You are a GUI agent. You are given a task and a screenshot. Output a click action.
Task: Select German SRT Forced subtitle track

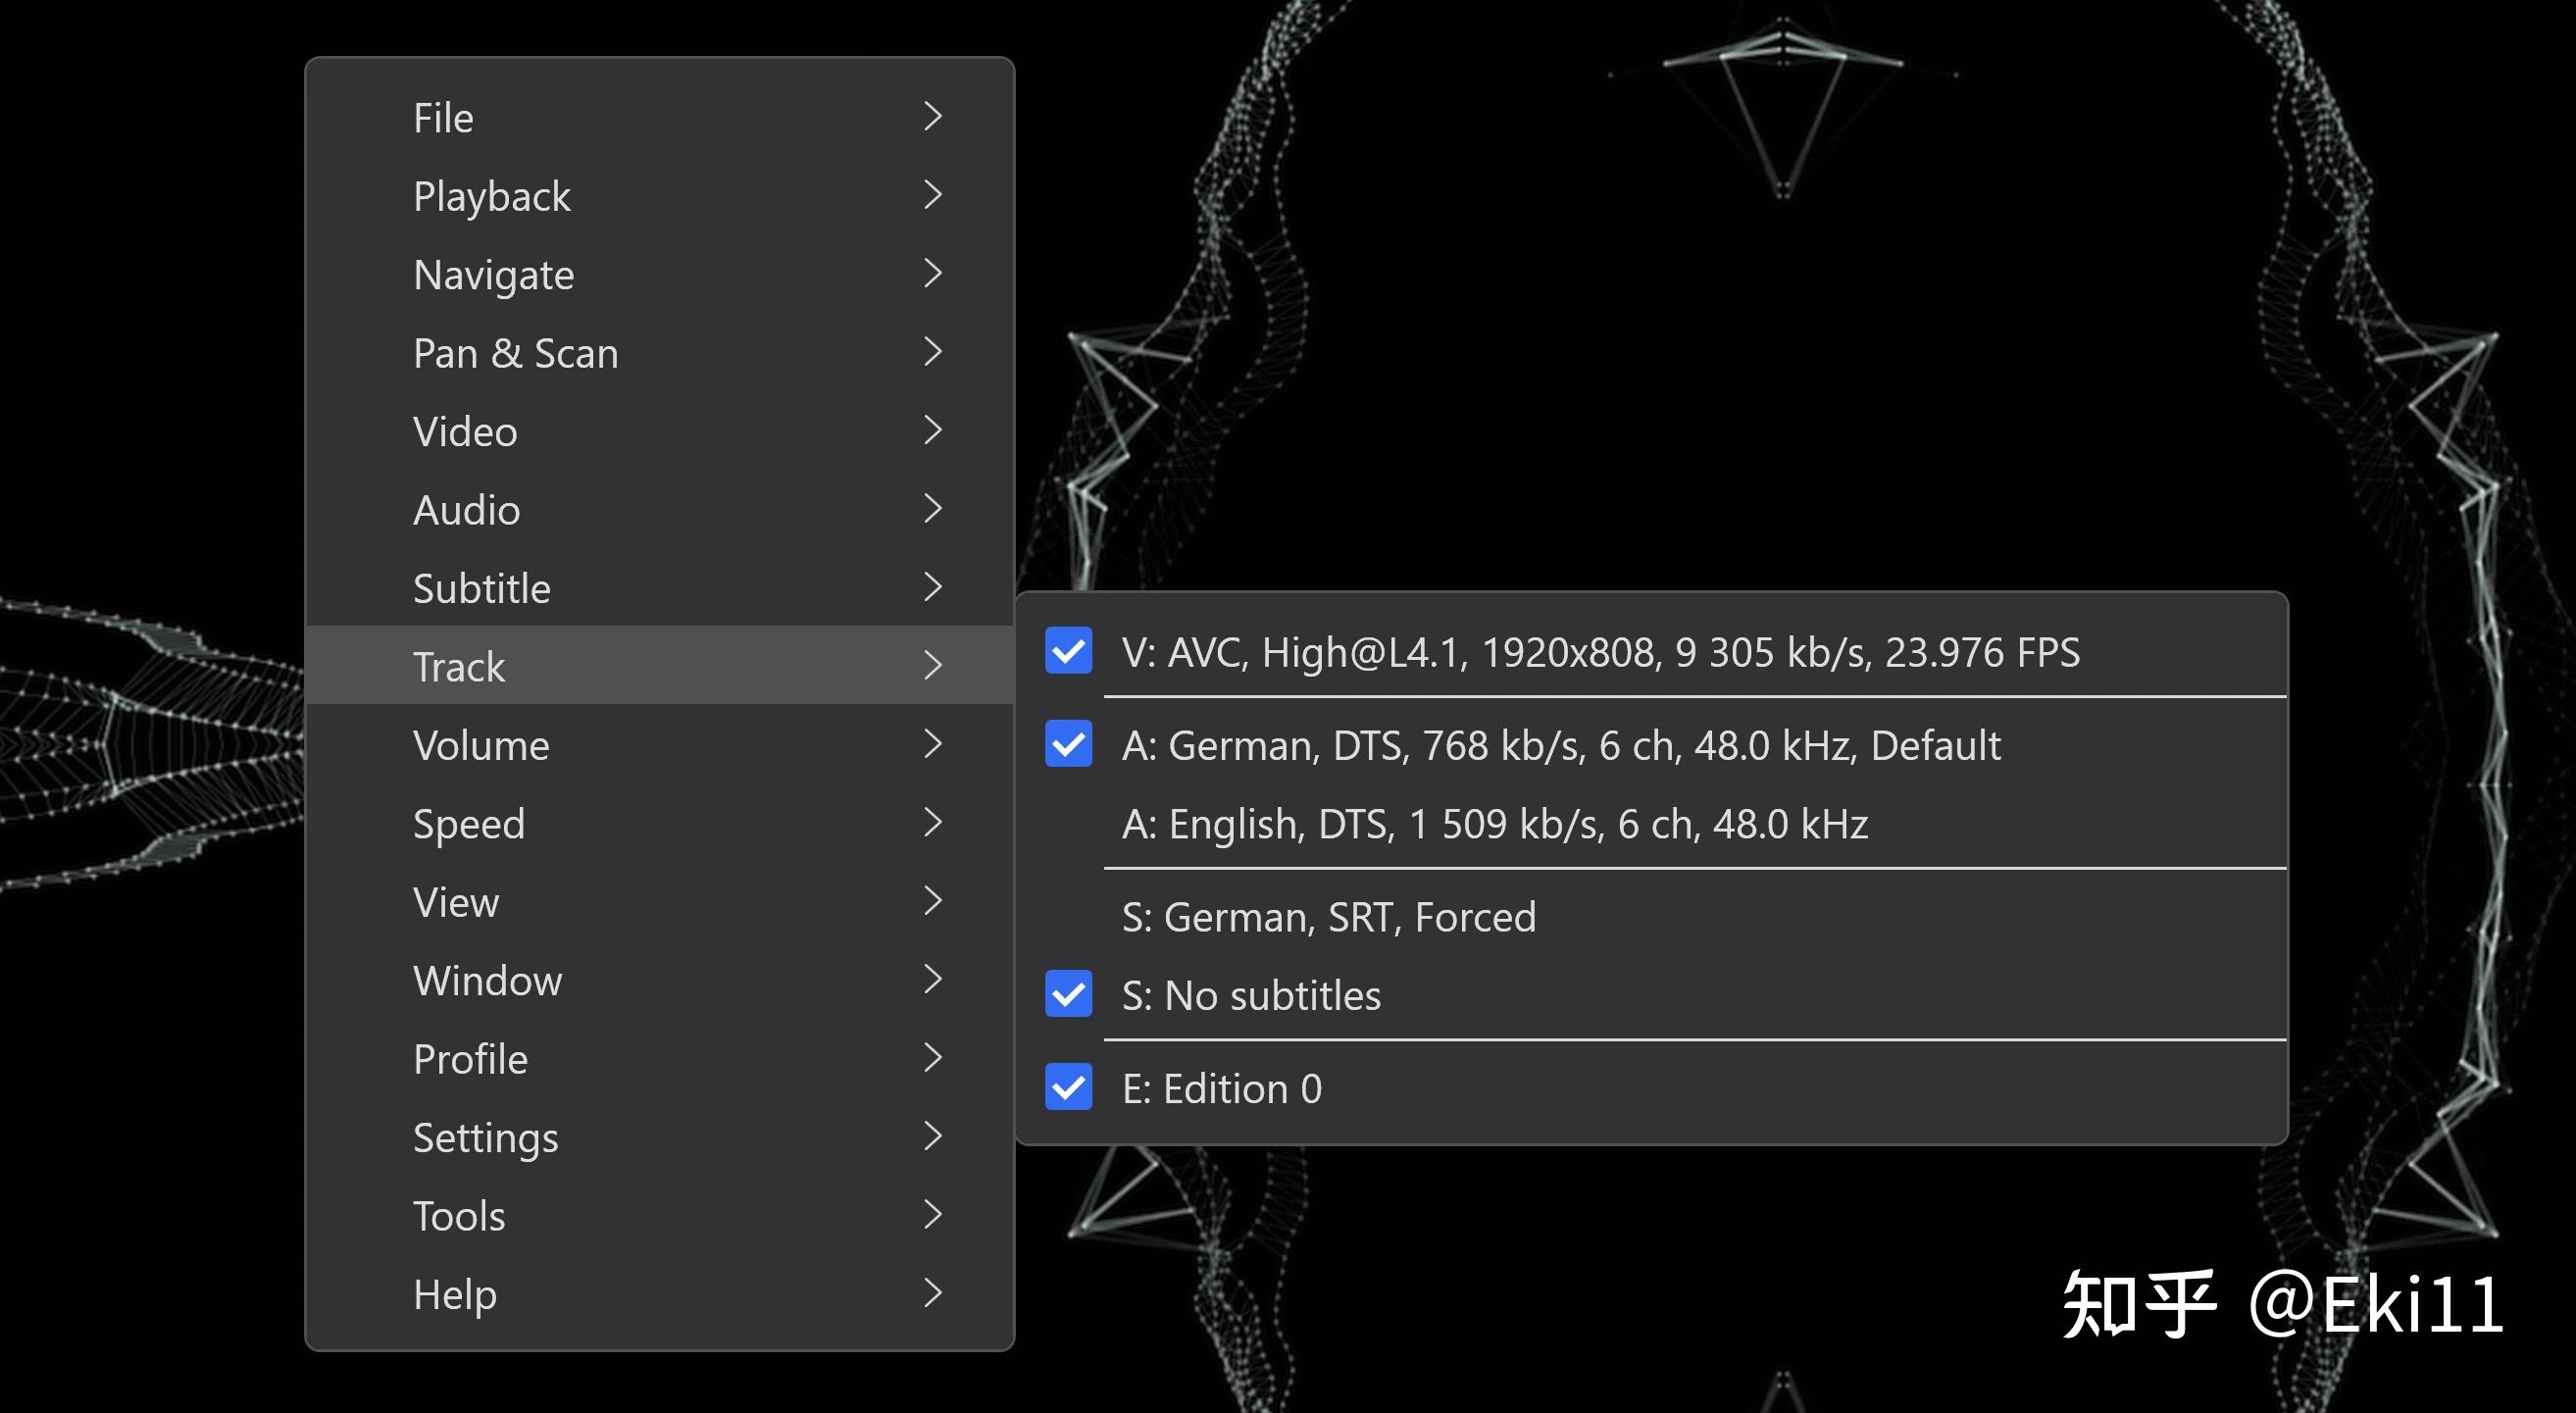pyautogui.click(x=1328, y=917)
